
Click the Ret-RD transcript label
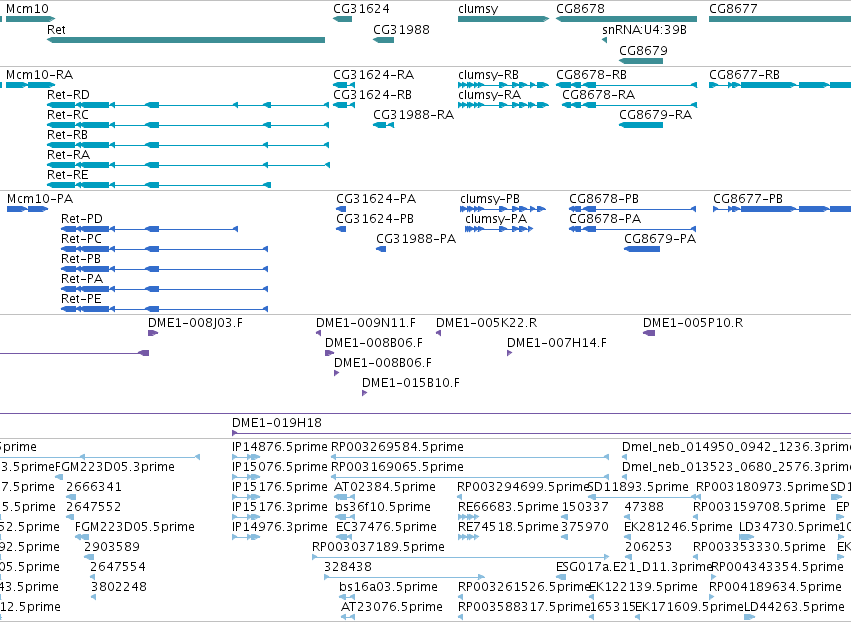pyautogui.click(x=68, y=94)
